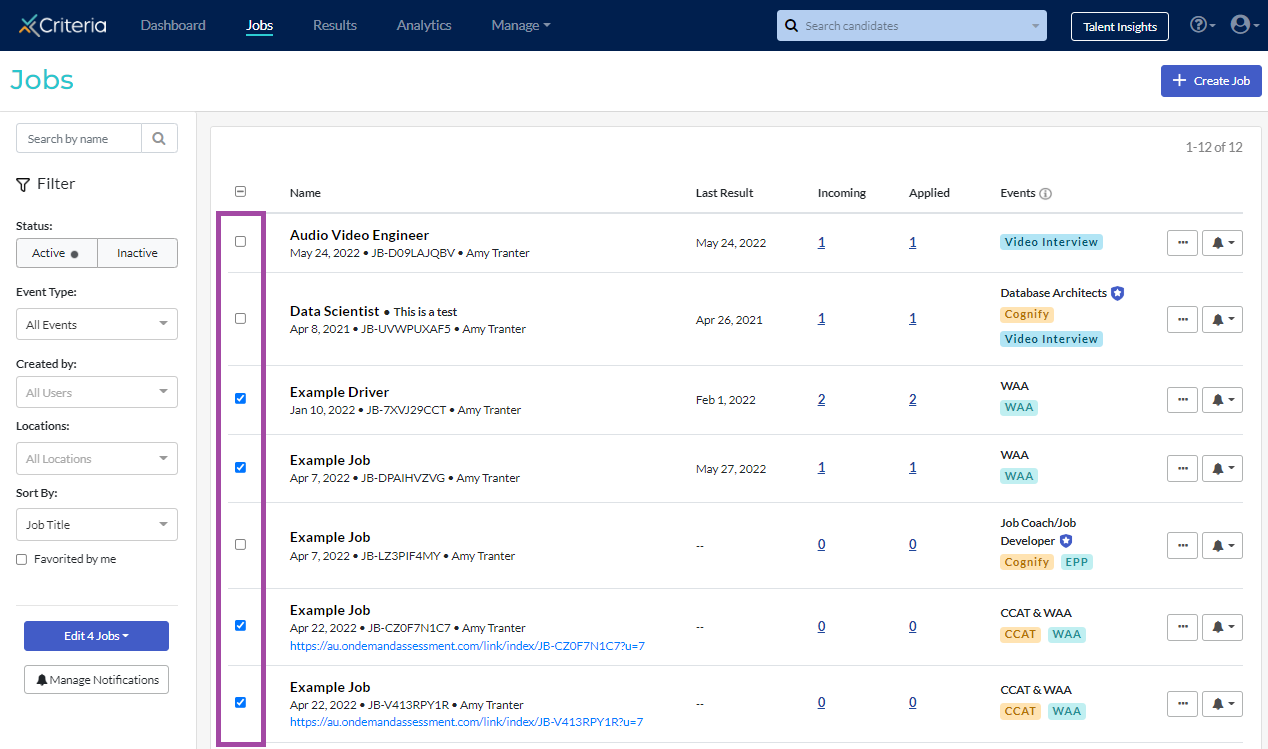Uncheck the Example Job JB-CZ0F7N1C7 checkbox
Image resolution: width=1268 pixels, height=749 pixels.
(x=240, y=626)
